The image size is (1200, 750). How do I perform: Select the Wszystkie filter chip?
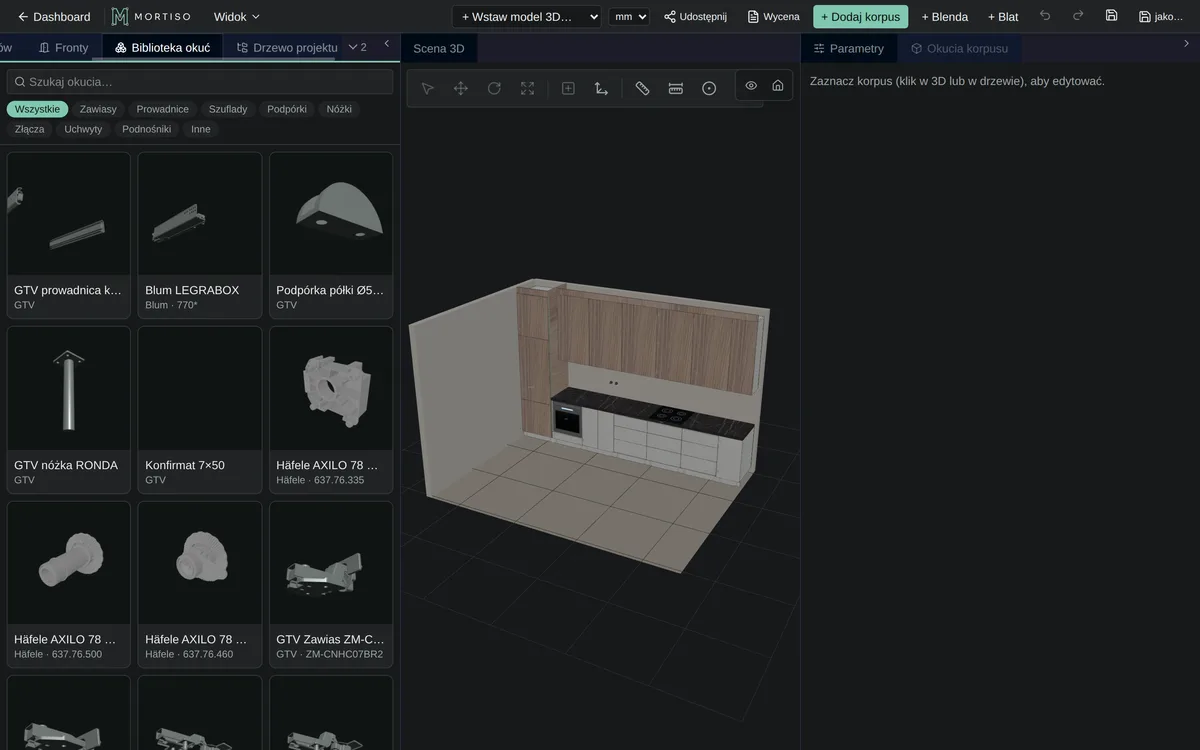click(38, 109)
